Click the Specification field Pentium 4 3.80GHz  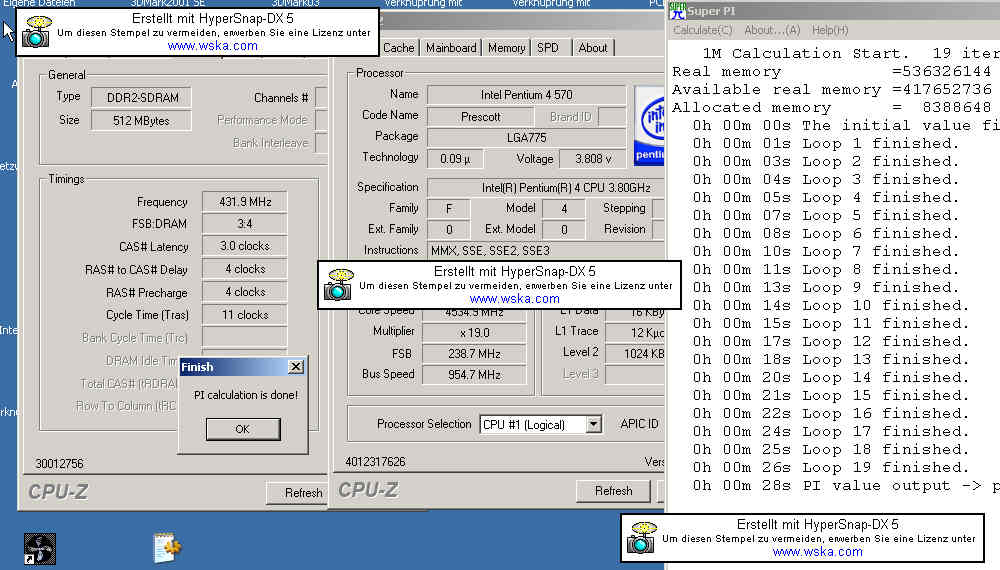coord(546,187)
